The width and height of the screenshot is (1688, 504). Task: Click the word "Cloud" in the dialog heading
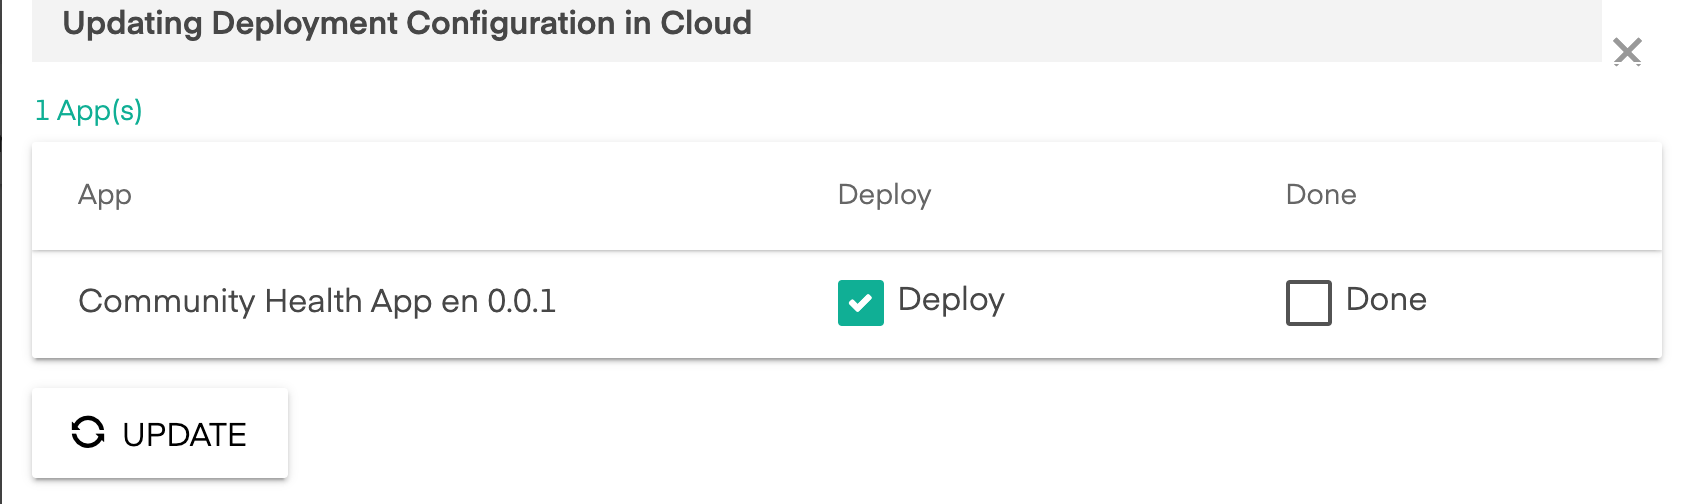pyautogui.click(x=706, y=23)
